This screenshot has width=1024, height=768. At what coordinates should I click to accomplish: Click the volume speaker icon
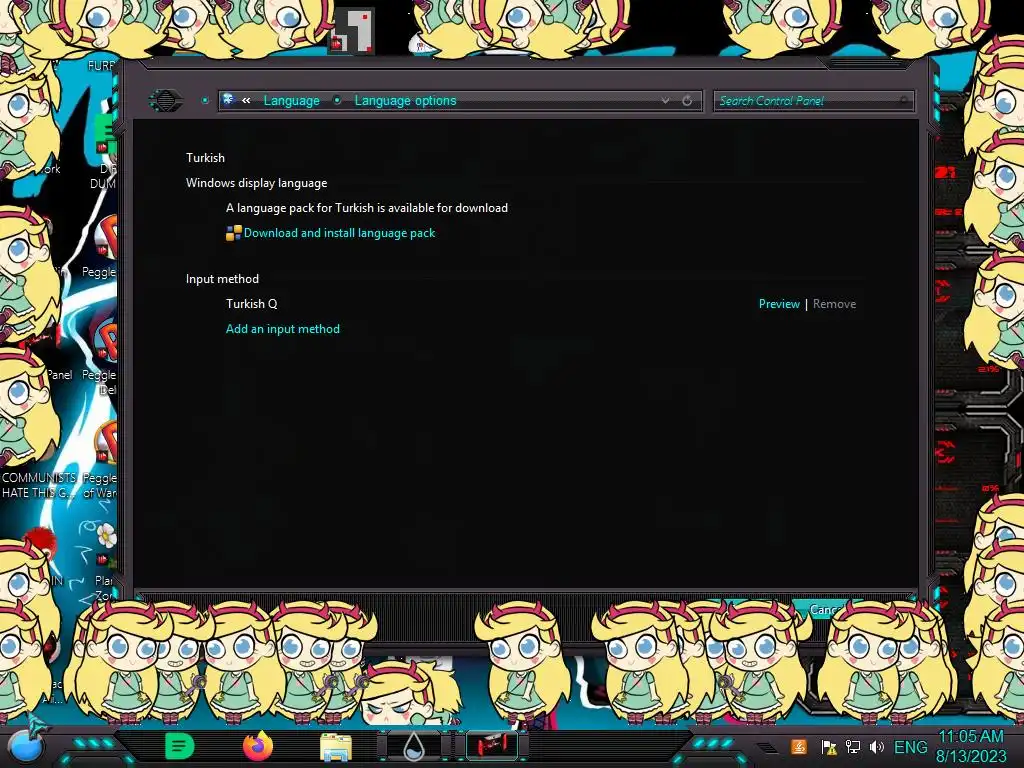(876, 747)
